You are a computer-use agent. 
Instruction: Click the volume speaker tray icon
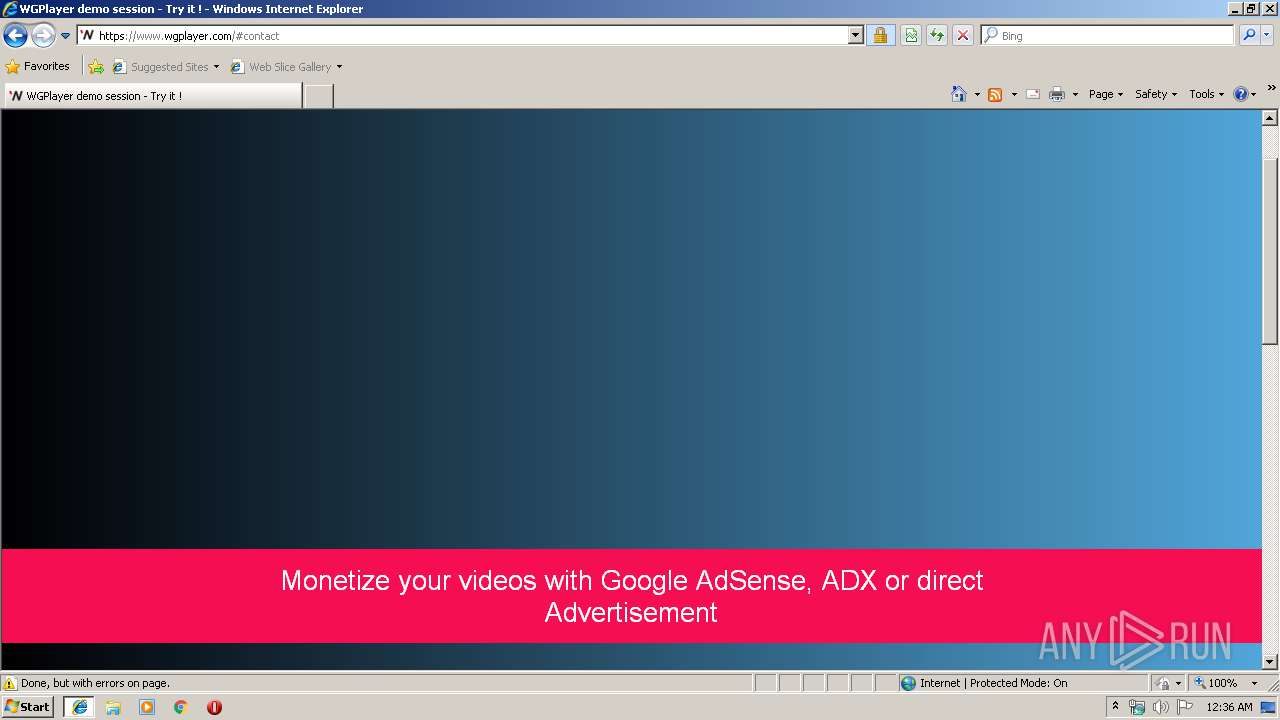coord(1160,707)
